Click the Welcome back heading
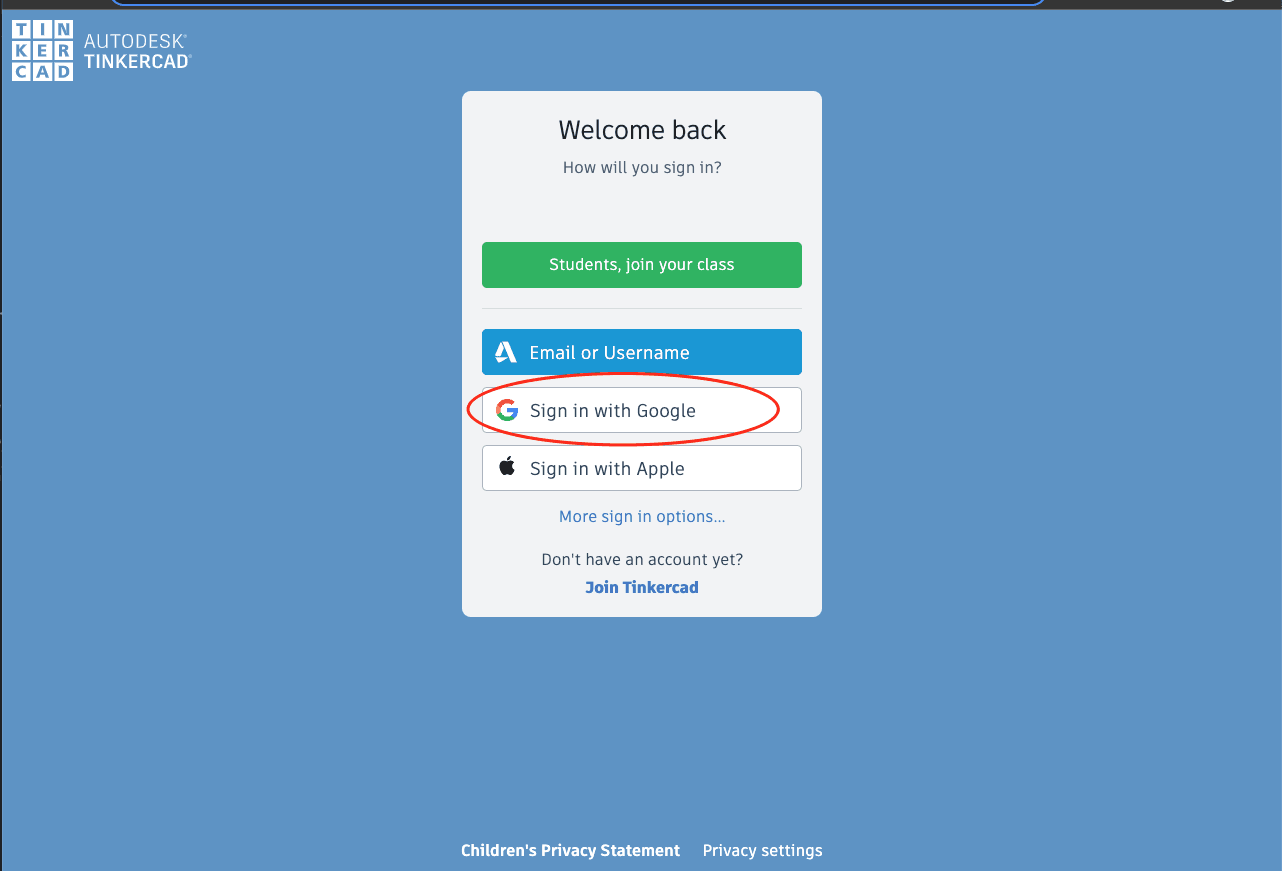The image size is (1282, 871). coord(642,130)
